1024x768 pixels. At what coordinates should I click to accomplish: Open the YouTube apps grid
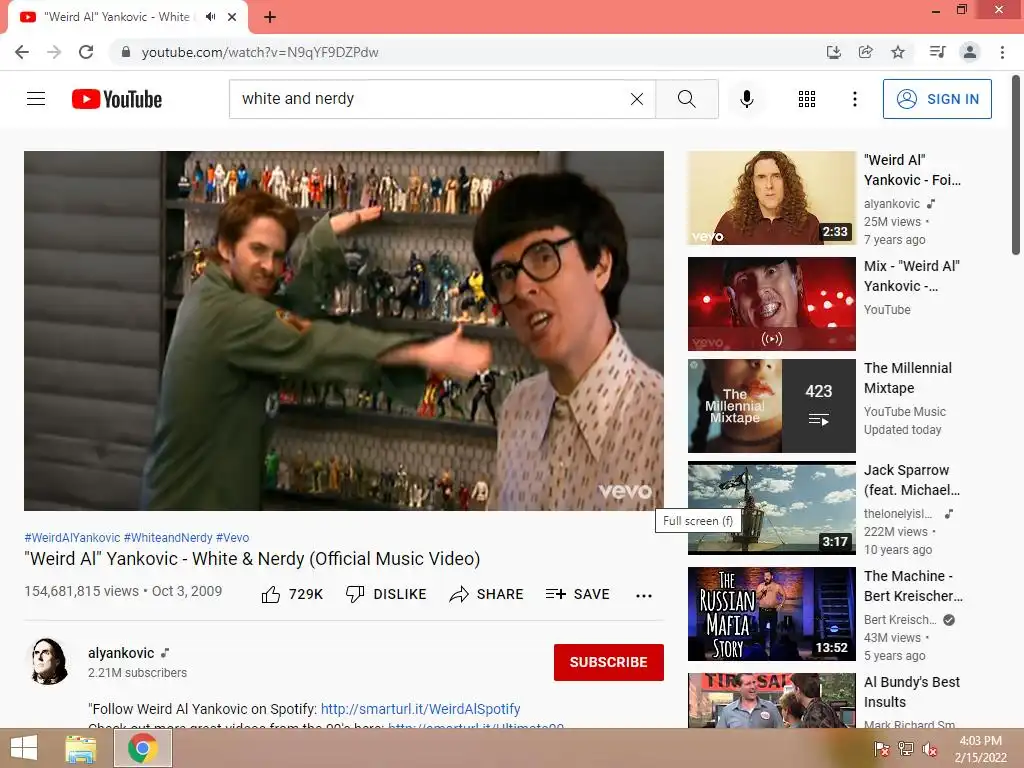coord(807,99)
